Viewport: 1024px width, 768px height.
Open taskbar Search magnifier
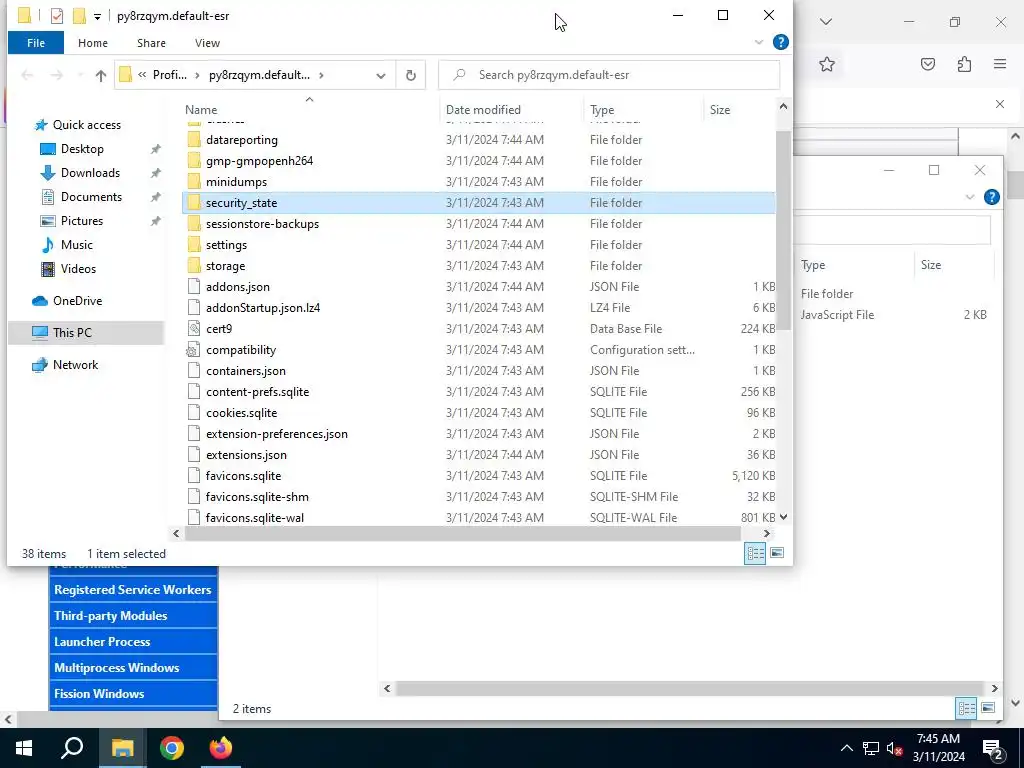pos(72,748)
